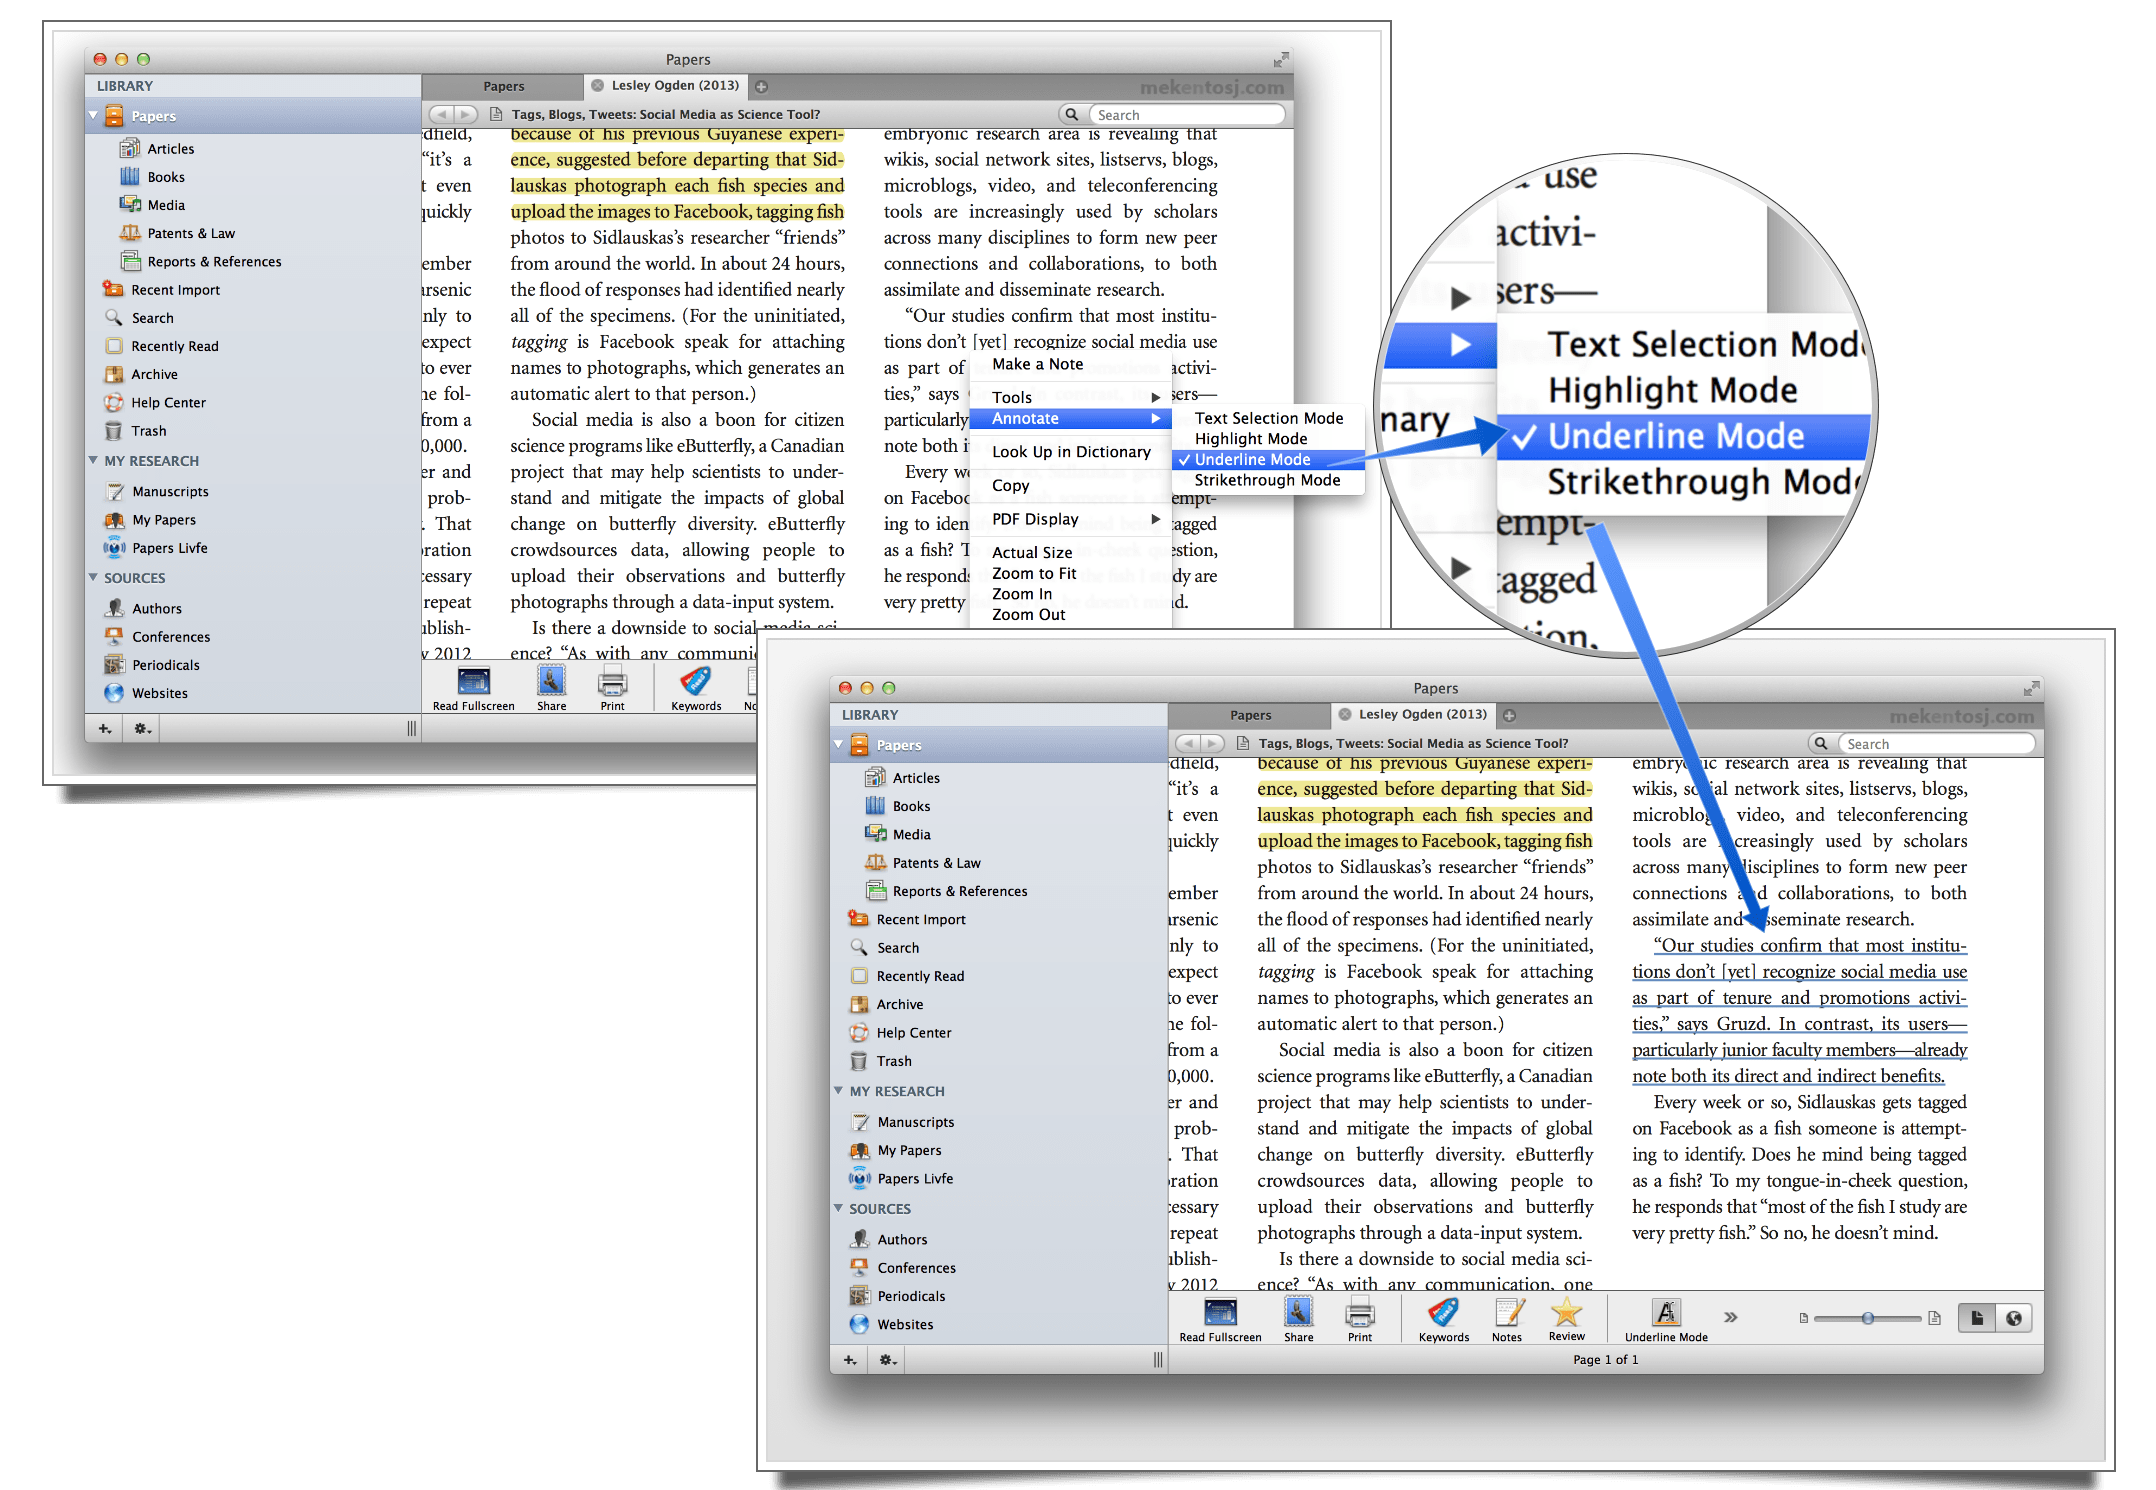Collapse SOURCES section in back window
Viewport: 2156px width, 1490px height.
[x=93, y=577]
